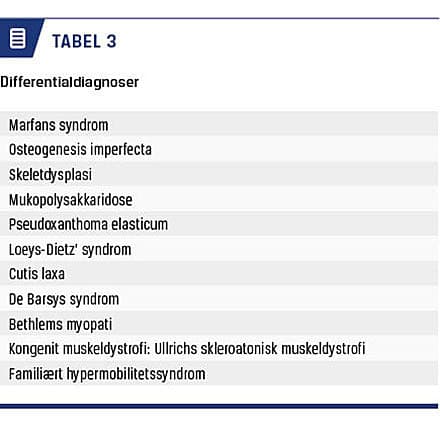This screenshot has height=435, width=440.
Task: Click the number 3 in the title
Action: pos(111,42)
